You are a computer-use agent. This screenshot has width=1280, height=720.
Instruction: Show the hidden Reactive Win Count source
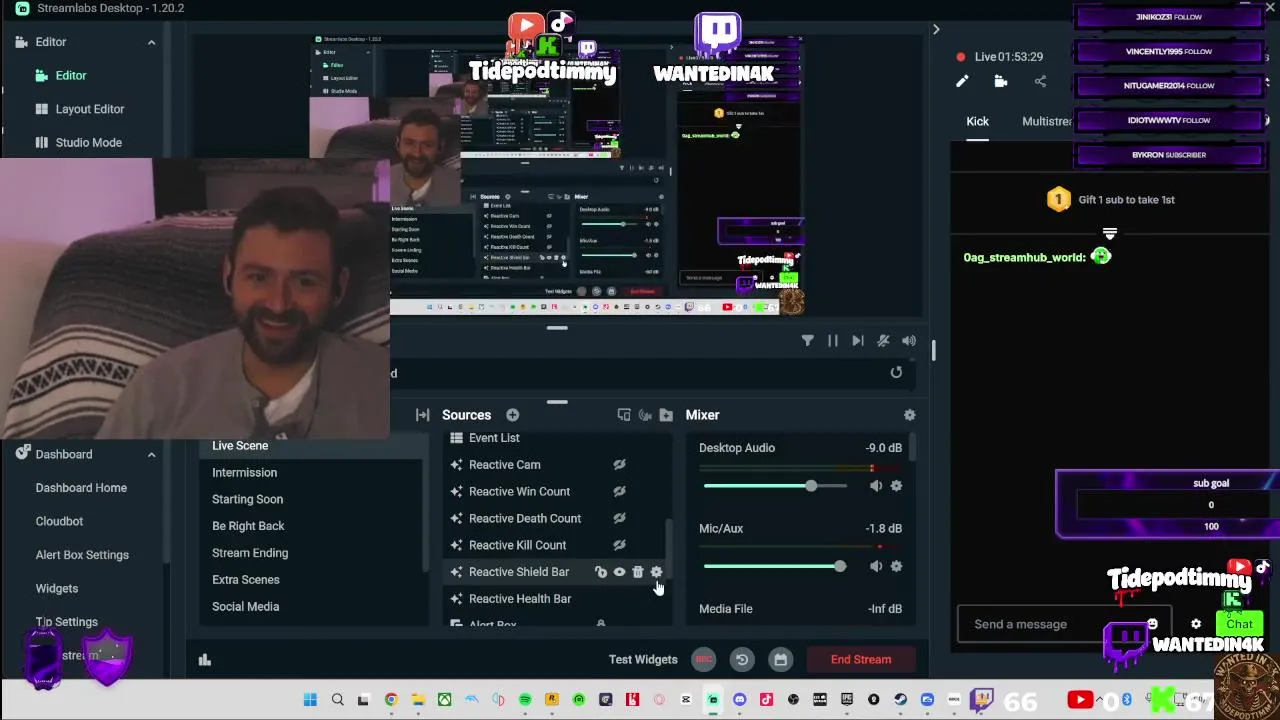pyautogui.click(x=619, y=492)
